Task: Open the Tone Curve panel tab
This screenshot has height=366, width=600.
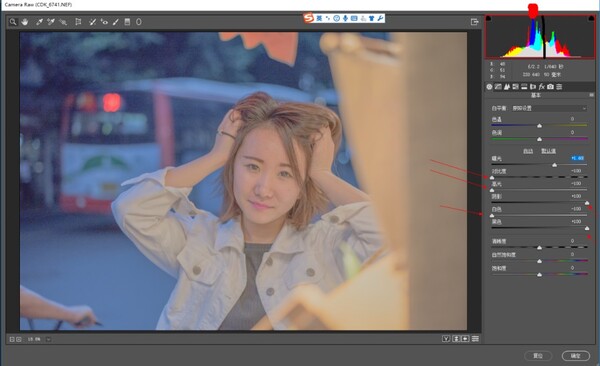Action: tap(498, 87)
